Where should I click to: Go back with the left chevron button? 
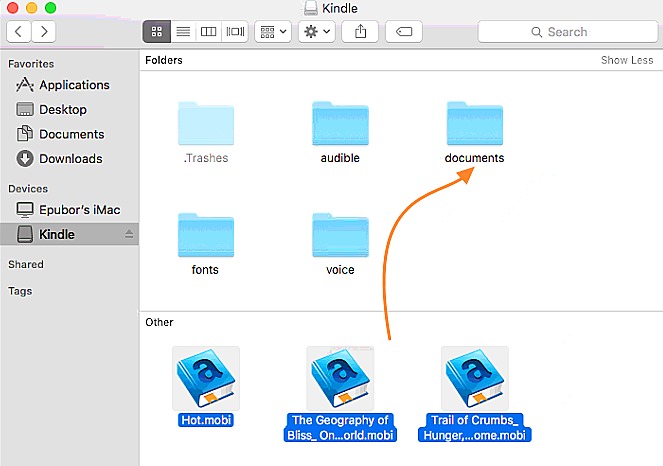19,32
